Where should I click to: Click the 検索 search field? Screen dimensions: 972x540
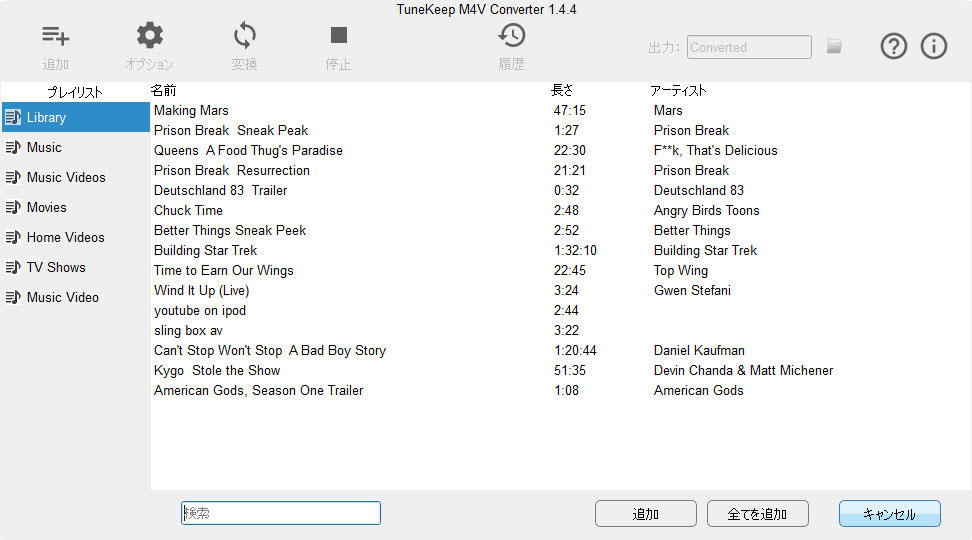click(x=281, y=513)
